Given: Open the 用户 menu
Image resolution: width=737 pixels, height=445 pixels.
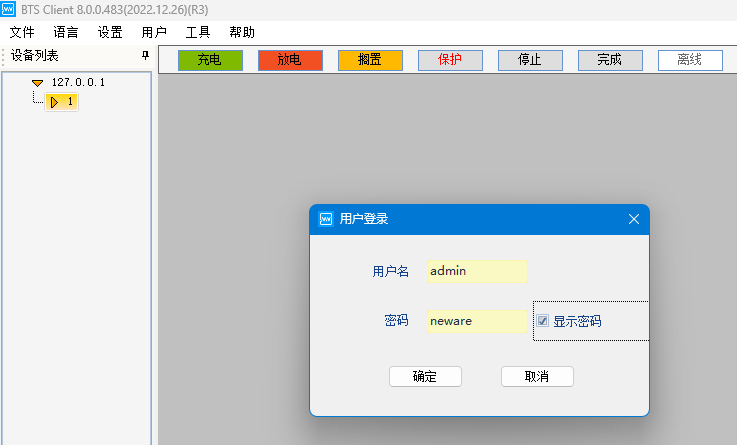Looking at the screenshot, I should click(154, 32).
